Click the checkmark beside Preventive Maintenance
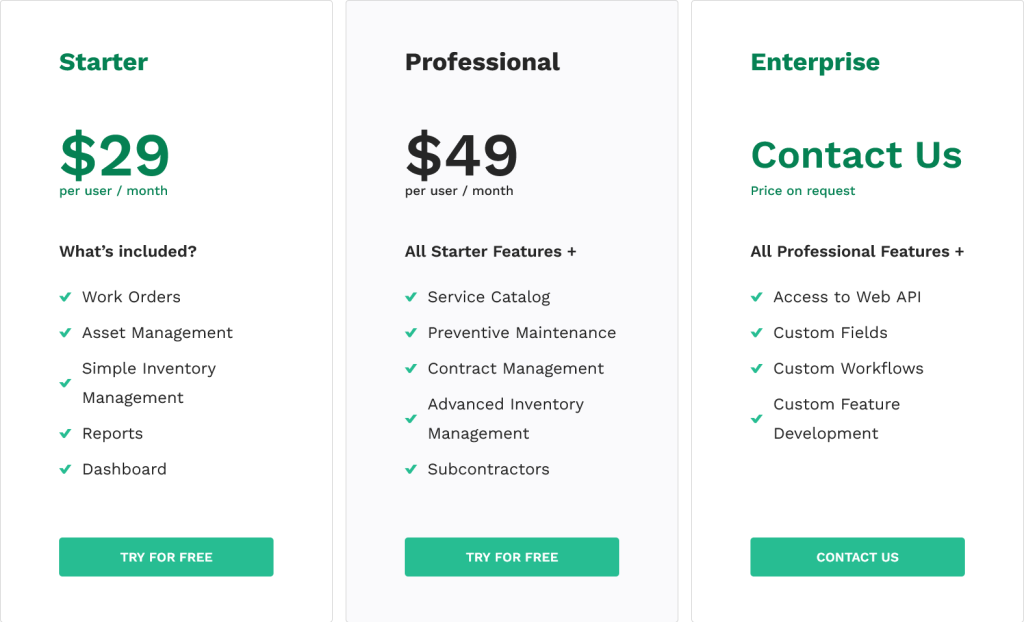The width and height of the screenshot is (1024, 622). [411, 333]
